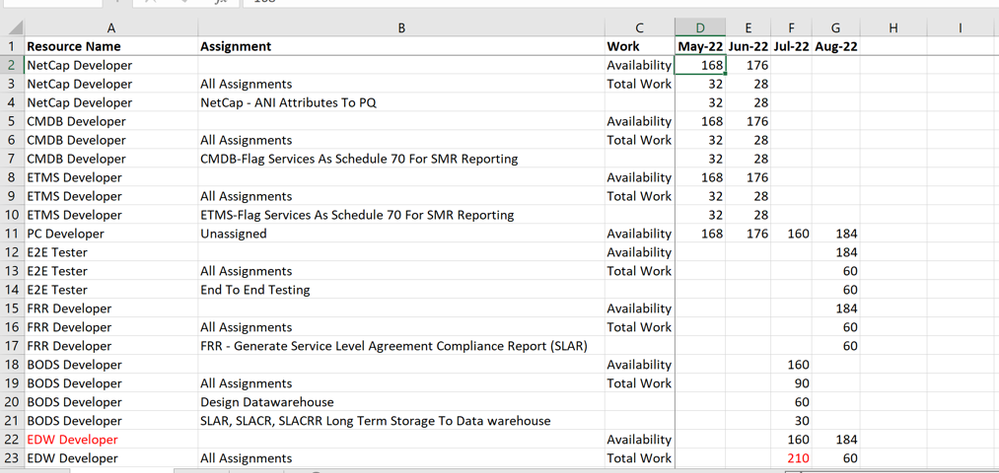
Task: Select column B header
Action: [401, 27]
